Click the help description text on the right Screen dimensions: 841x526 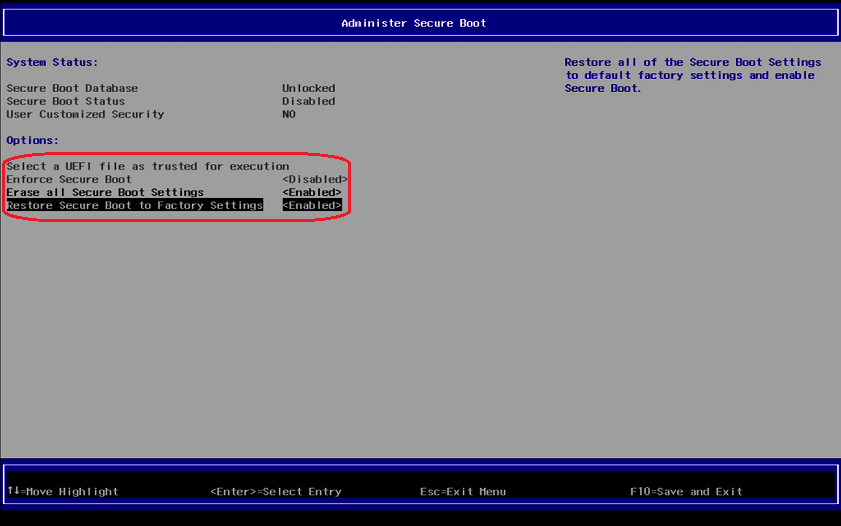[x=692, y=75]
